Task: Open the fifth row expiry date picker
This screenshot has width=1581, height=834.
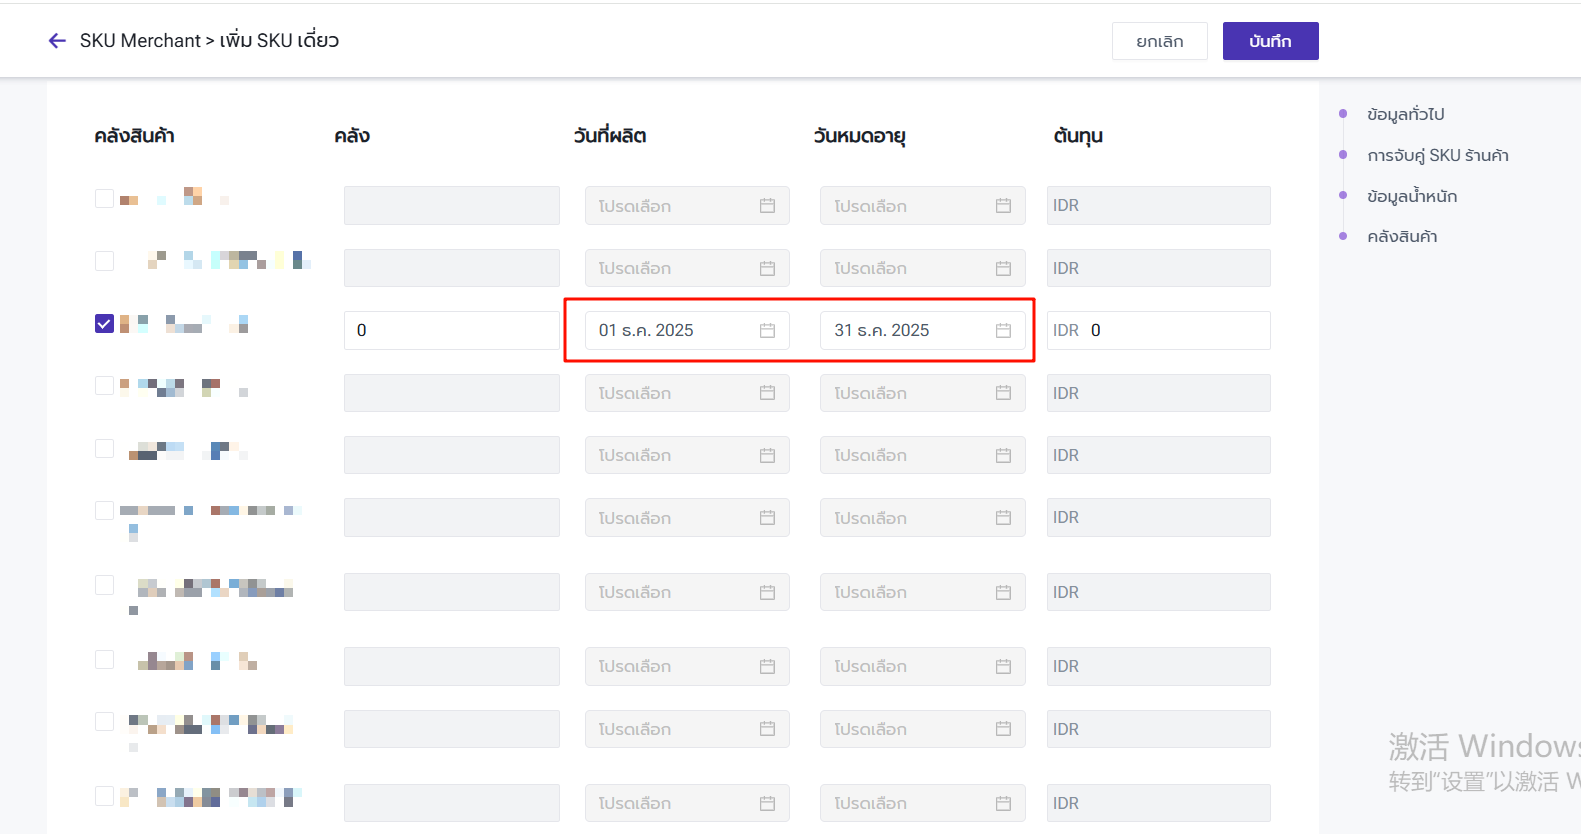Action: click(x=921, y=455)
